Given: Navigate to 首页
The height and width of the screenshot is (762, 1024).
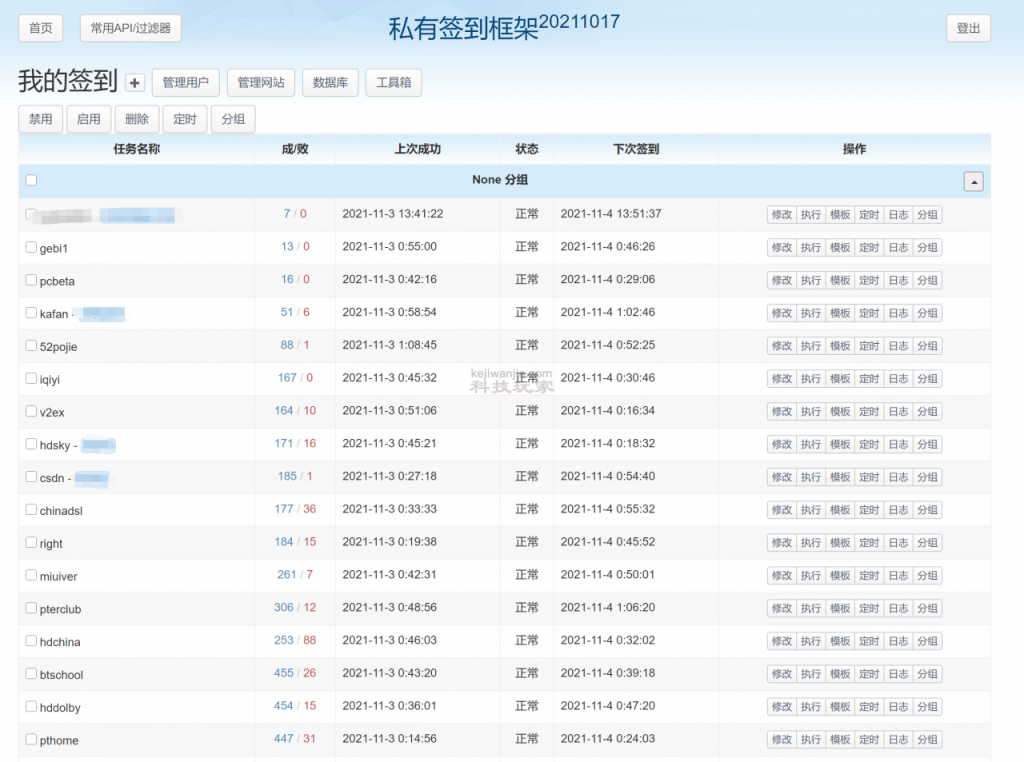Looking at the screenshot, I should 40,28.
